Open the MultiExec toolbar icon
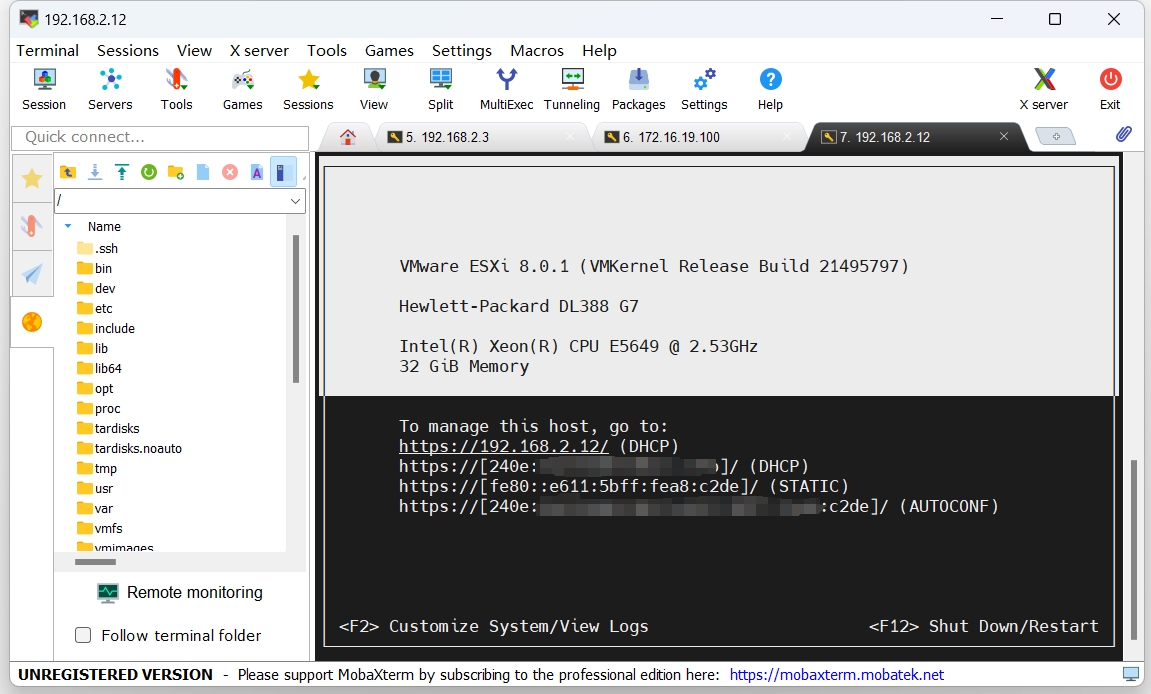 (507, 88)
